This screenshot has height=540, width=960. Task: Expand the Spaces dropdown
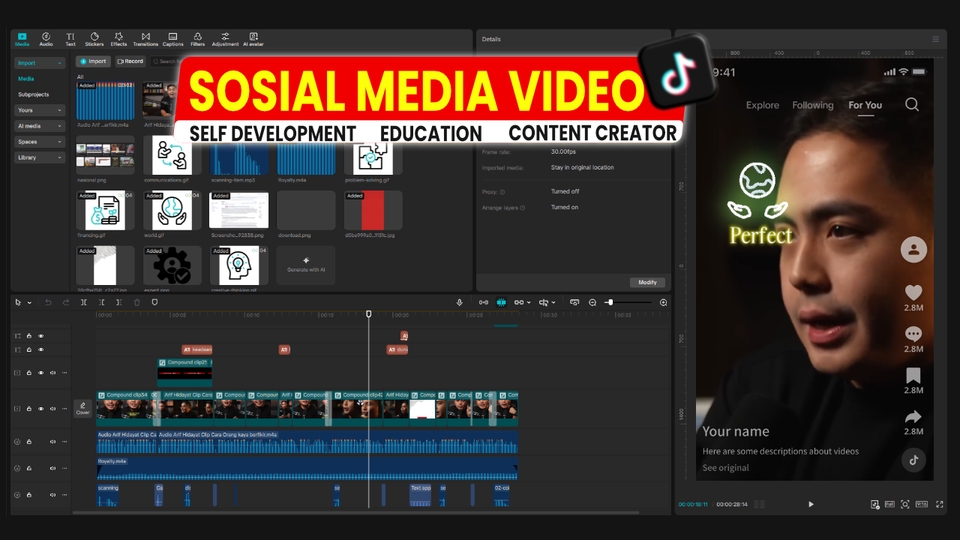(x=59, y=142)
